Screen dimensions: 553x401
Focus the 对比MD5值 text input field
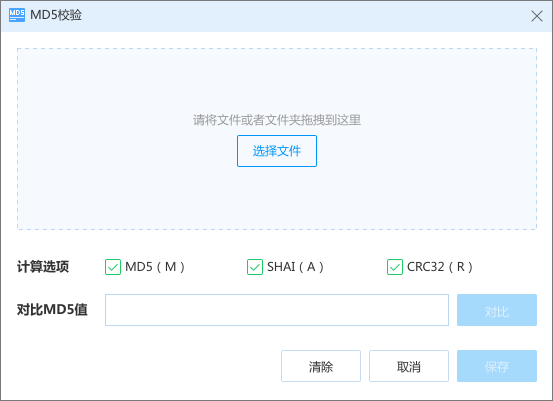(x=277, y=310)
